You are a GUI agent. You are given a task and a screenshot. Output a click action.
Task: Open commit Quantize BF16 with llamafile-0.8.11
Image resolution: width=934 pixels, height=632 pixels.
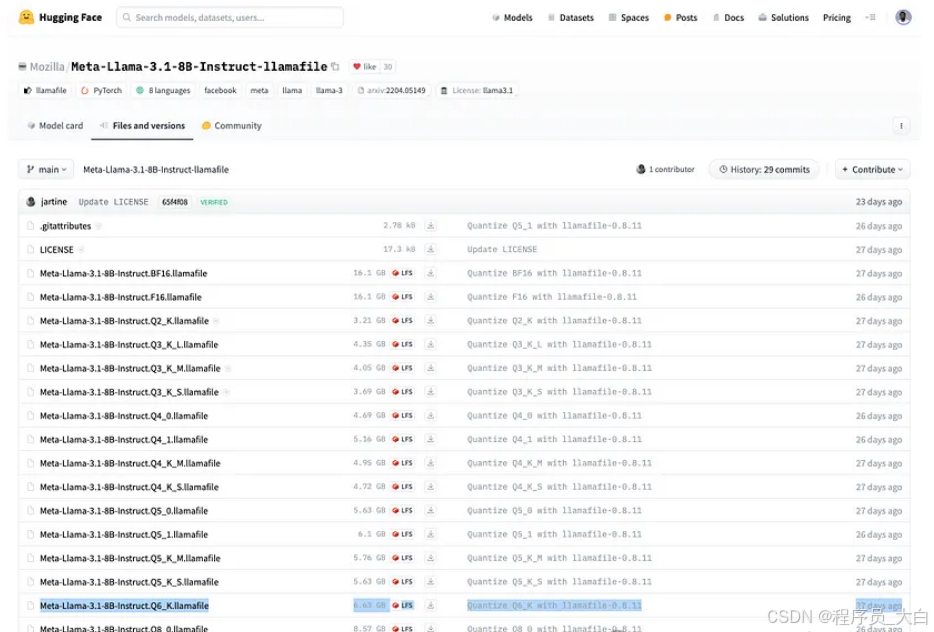(555, 273)
